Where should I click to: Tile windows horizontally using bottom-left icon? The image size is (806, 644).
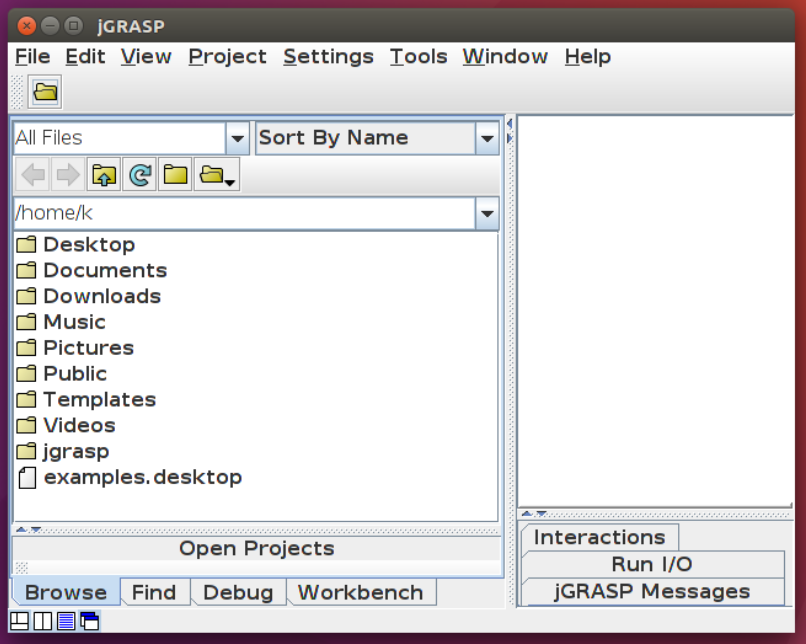19,621
